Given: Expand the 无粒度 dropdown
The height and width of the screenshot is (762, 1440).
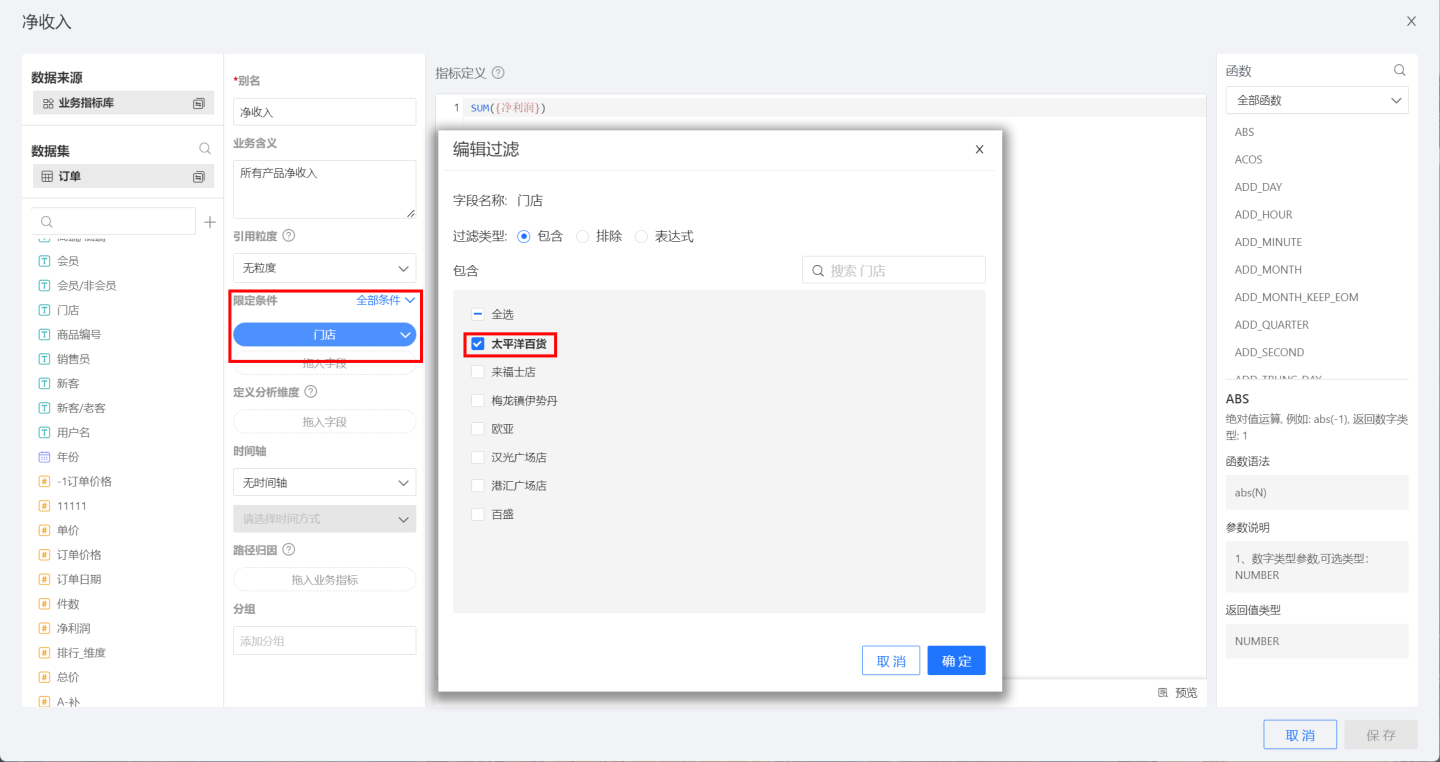Looking at the screenshot, I should (x=324, y=269).
